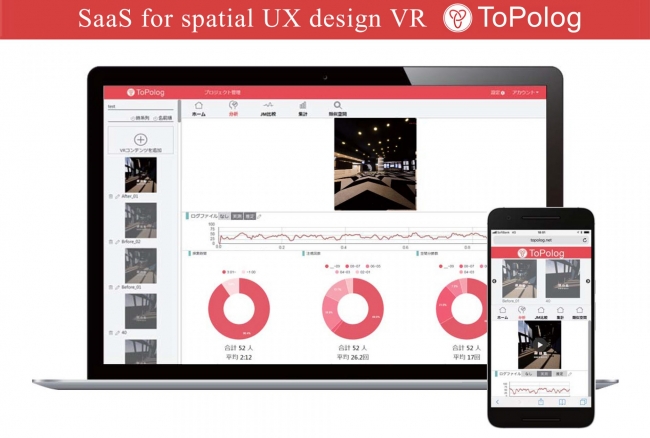Click the trash icon beside Before_01
650x438 pixels.
tap(111, 287)
